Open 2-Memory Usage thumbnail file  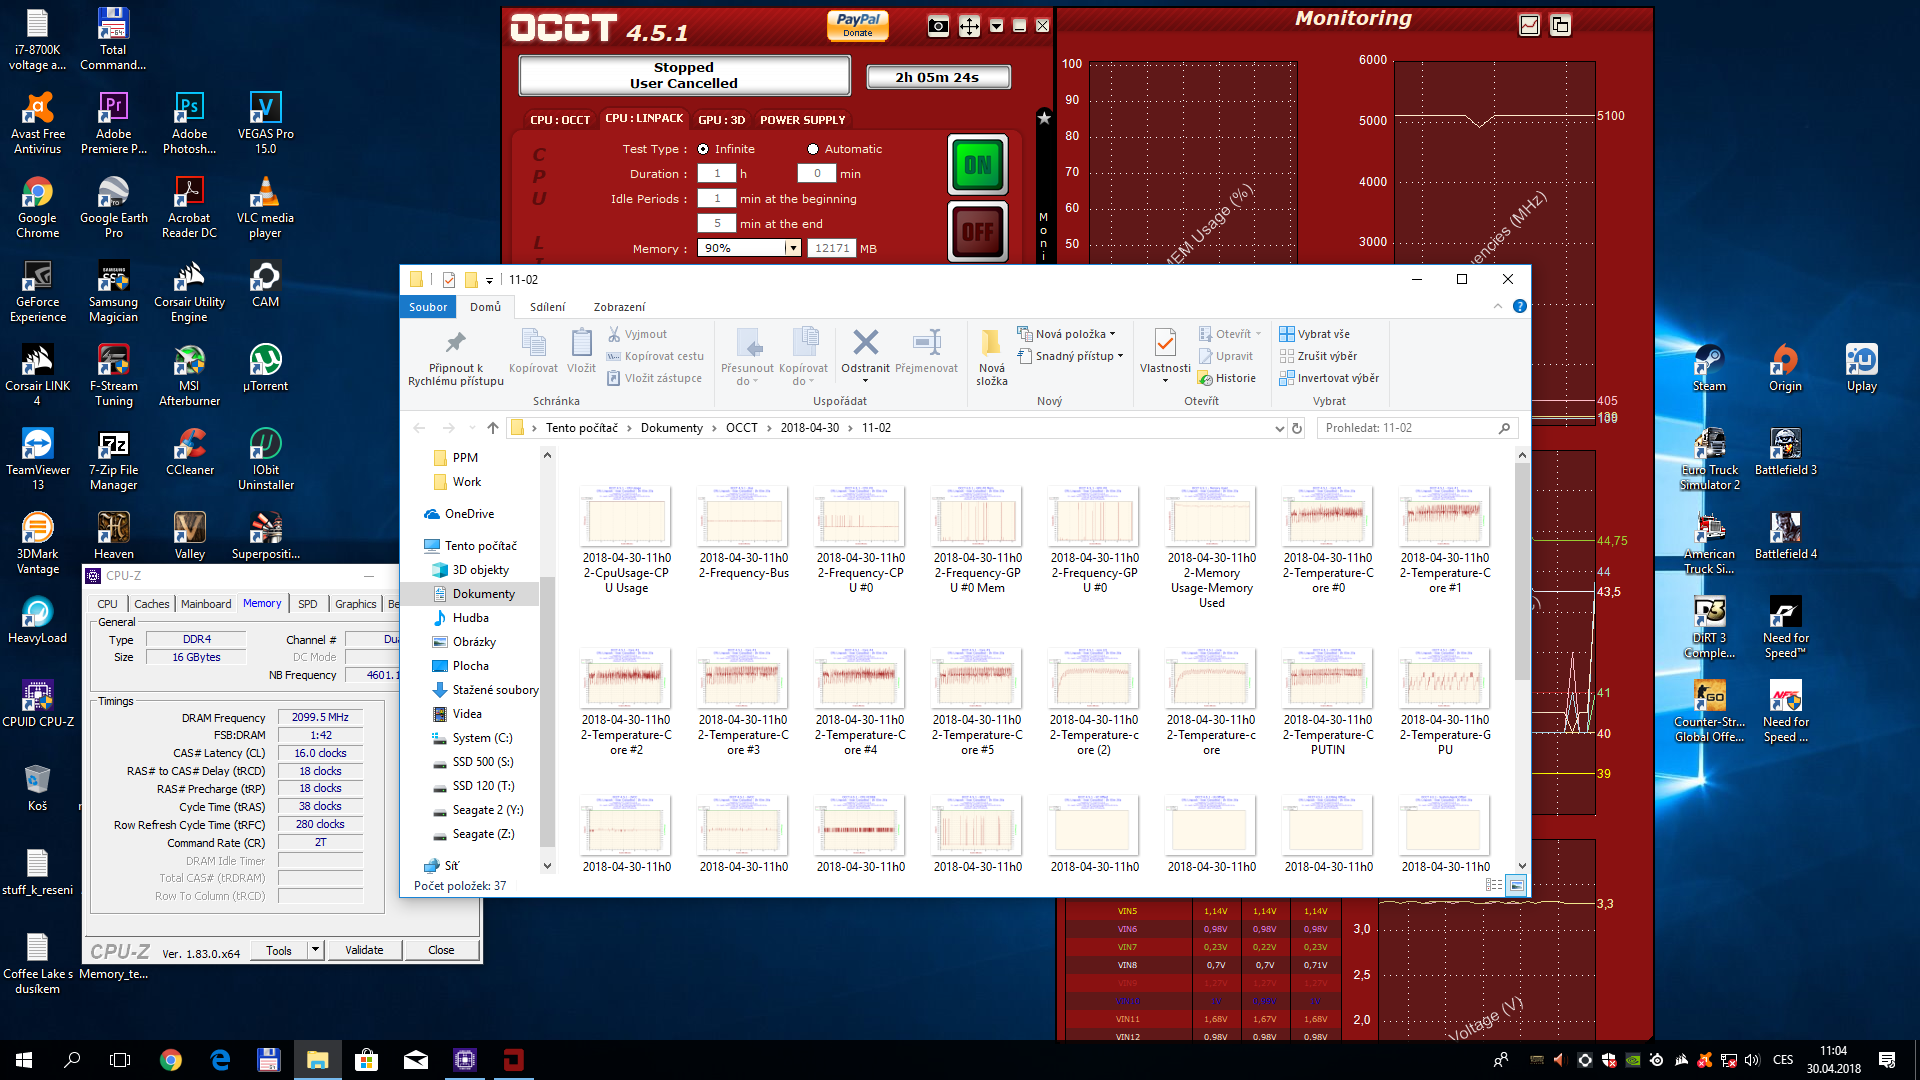click(1211, 516)
